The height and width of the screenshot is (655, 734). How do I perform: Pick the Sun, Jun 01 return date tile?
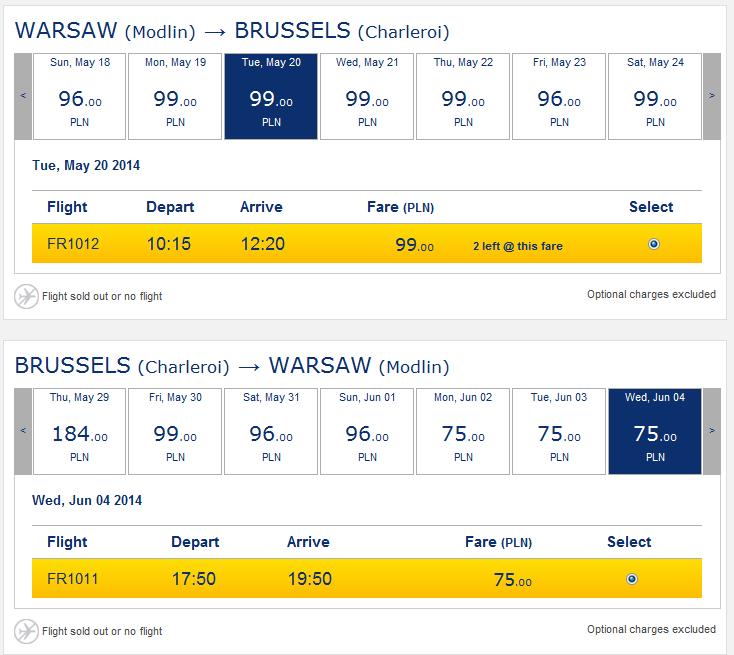pyautogui.click(x=367, y=431)
